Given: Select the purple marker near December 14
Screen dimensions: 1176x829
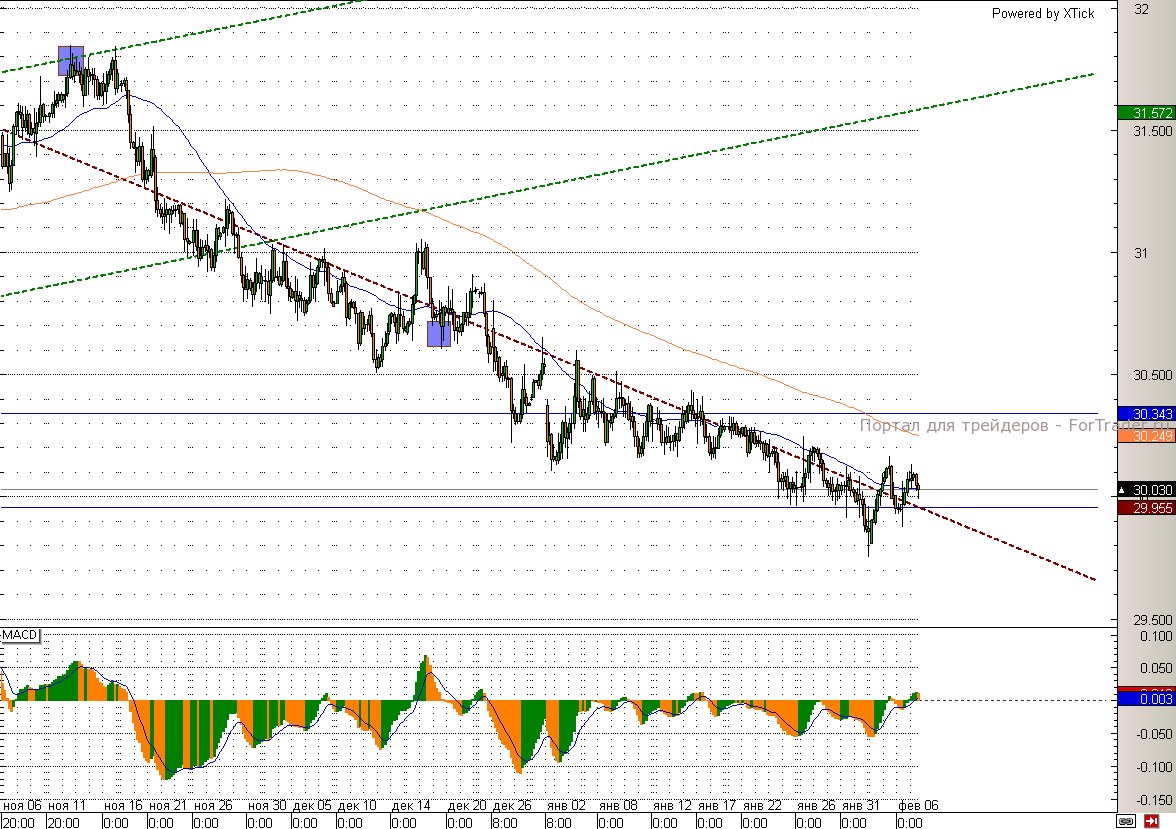Looking at the screenshot, I should (x=438, y=333).
